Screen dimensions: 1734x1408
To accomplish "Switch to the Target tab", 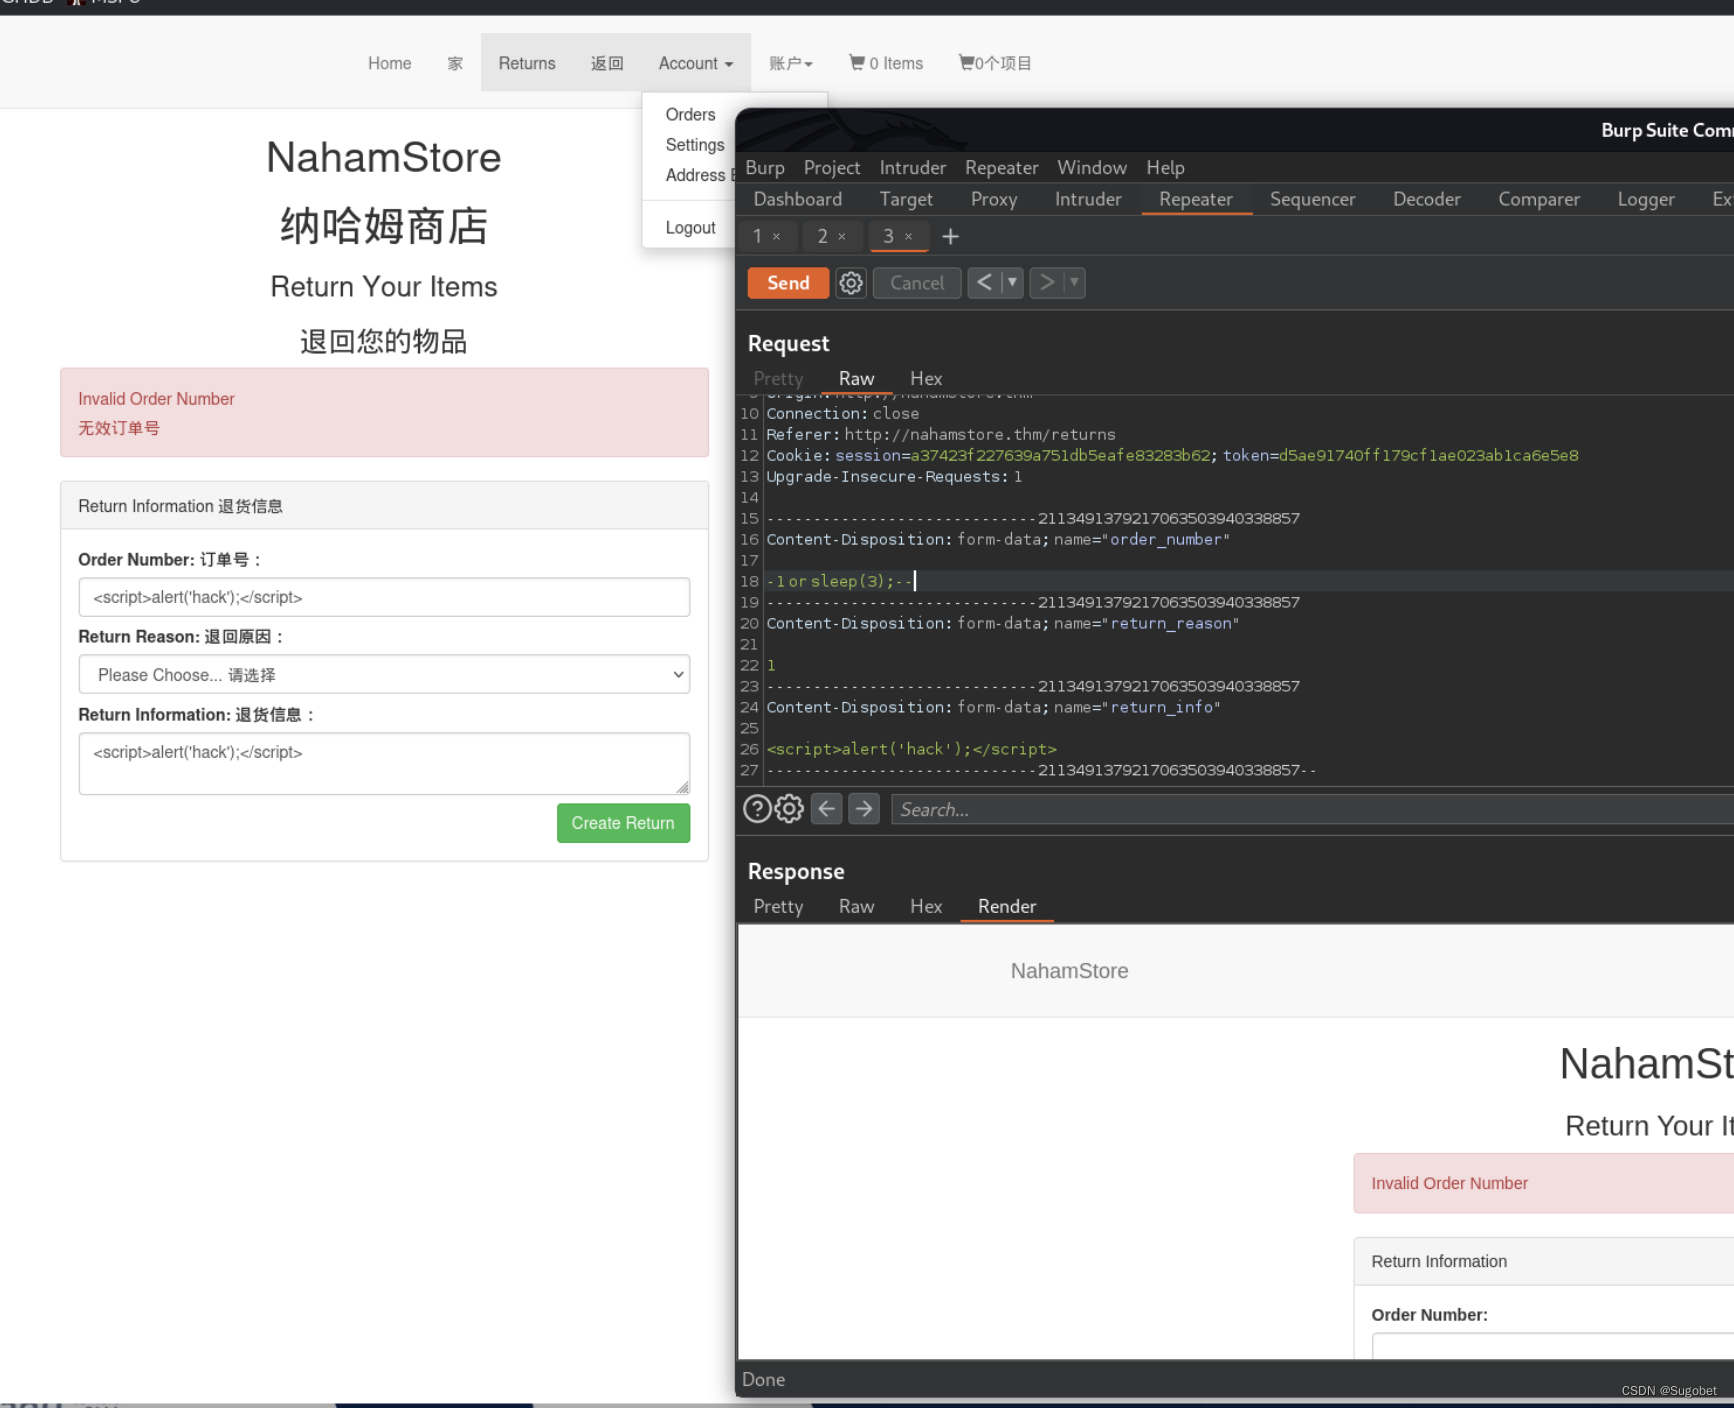I will coord(907,199).
